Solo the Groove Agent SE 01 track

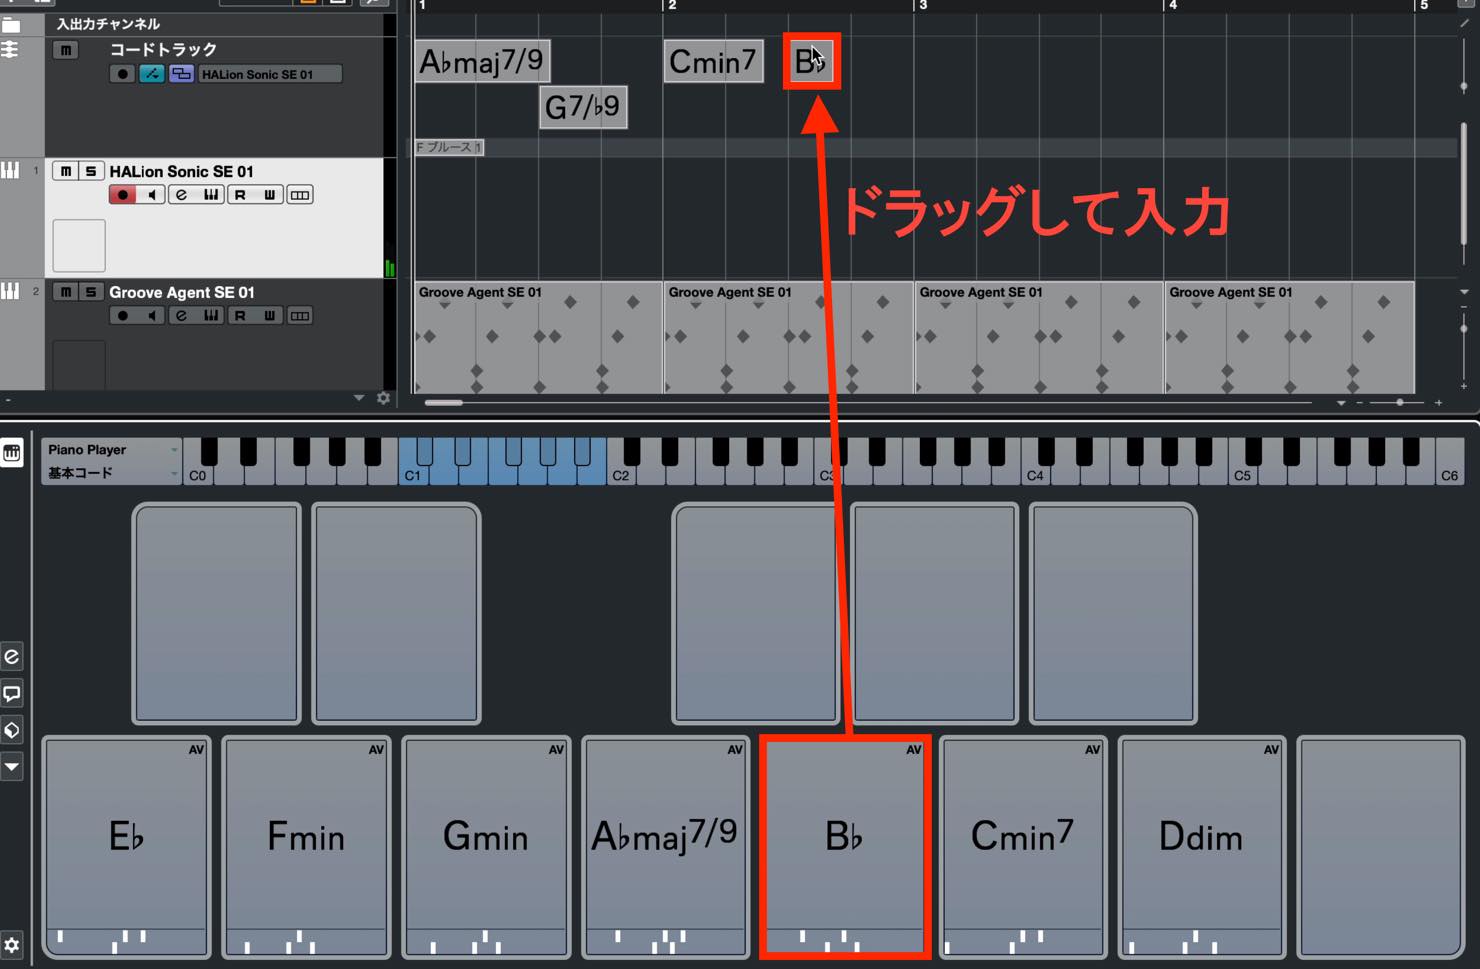tap(90, 292)
